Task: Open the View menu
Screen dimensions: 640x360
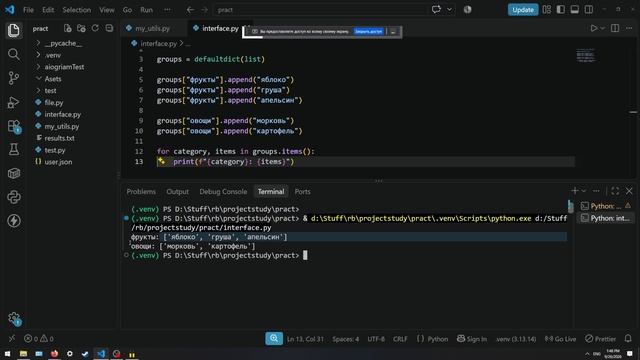Action: click(107, 10)
